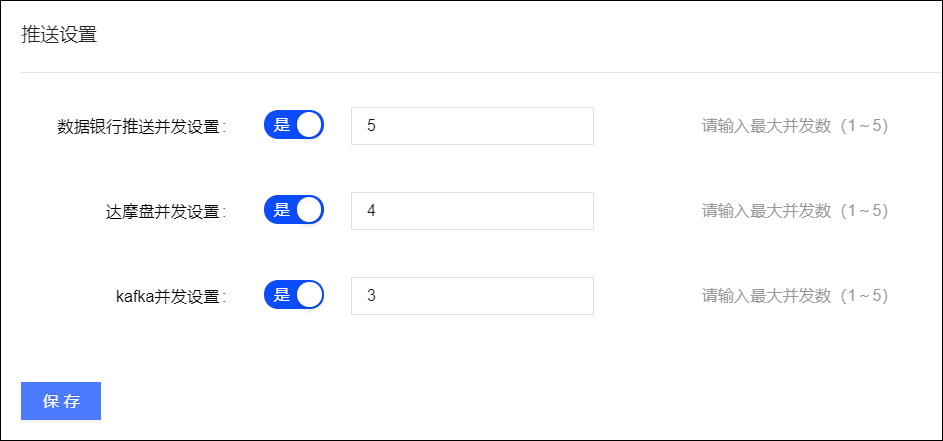This screenshot has height=441, width=943.
Task: Click the 达摩盘并发设置 label text
Action: tap(166, 212)
